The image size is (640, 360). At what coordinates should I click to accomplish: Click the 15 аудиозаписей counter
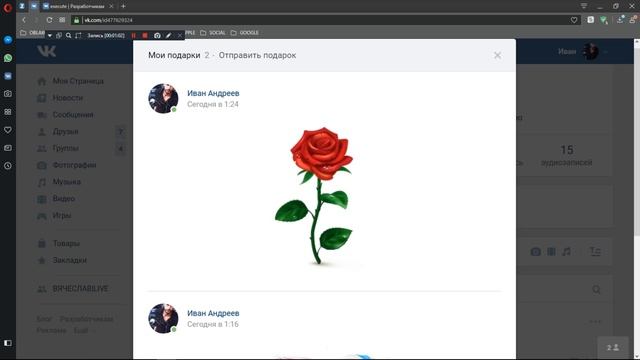(567, 156)
